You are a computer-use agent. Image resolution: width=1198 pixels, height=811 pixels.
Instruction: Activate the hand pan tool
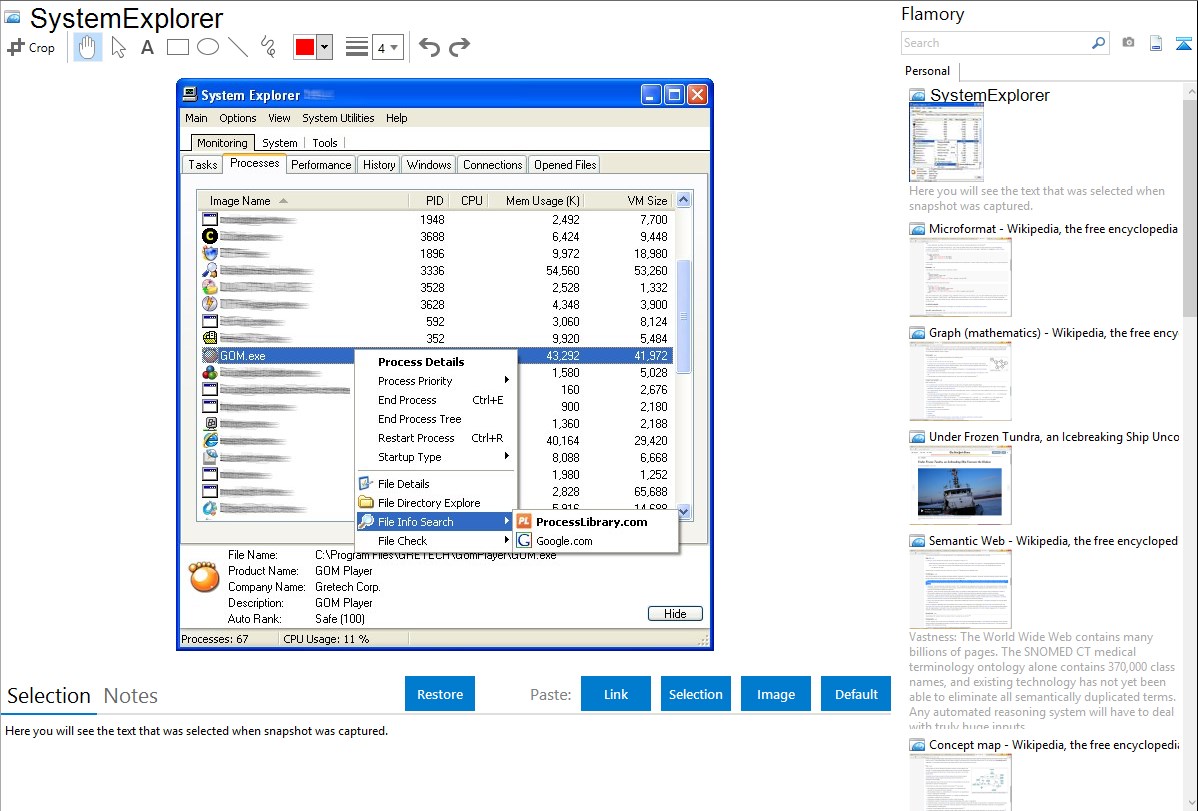tap(88, 47)
